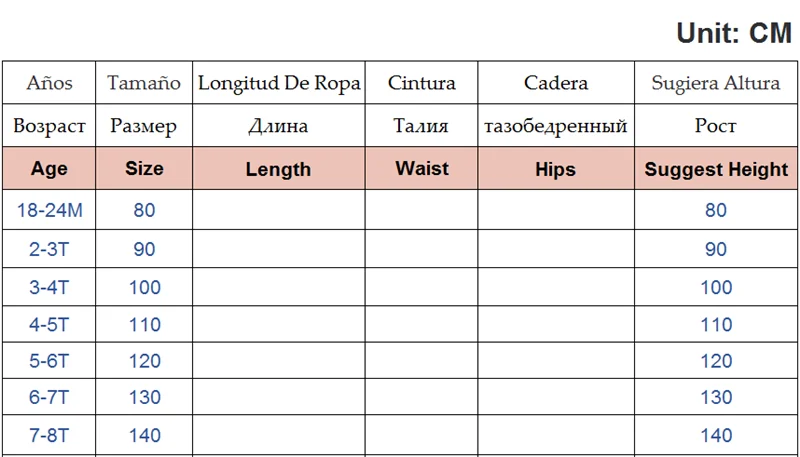Select the Russian Возраст header cell
This screenshot has height=457, width=800.
49,126
